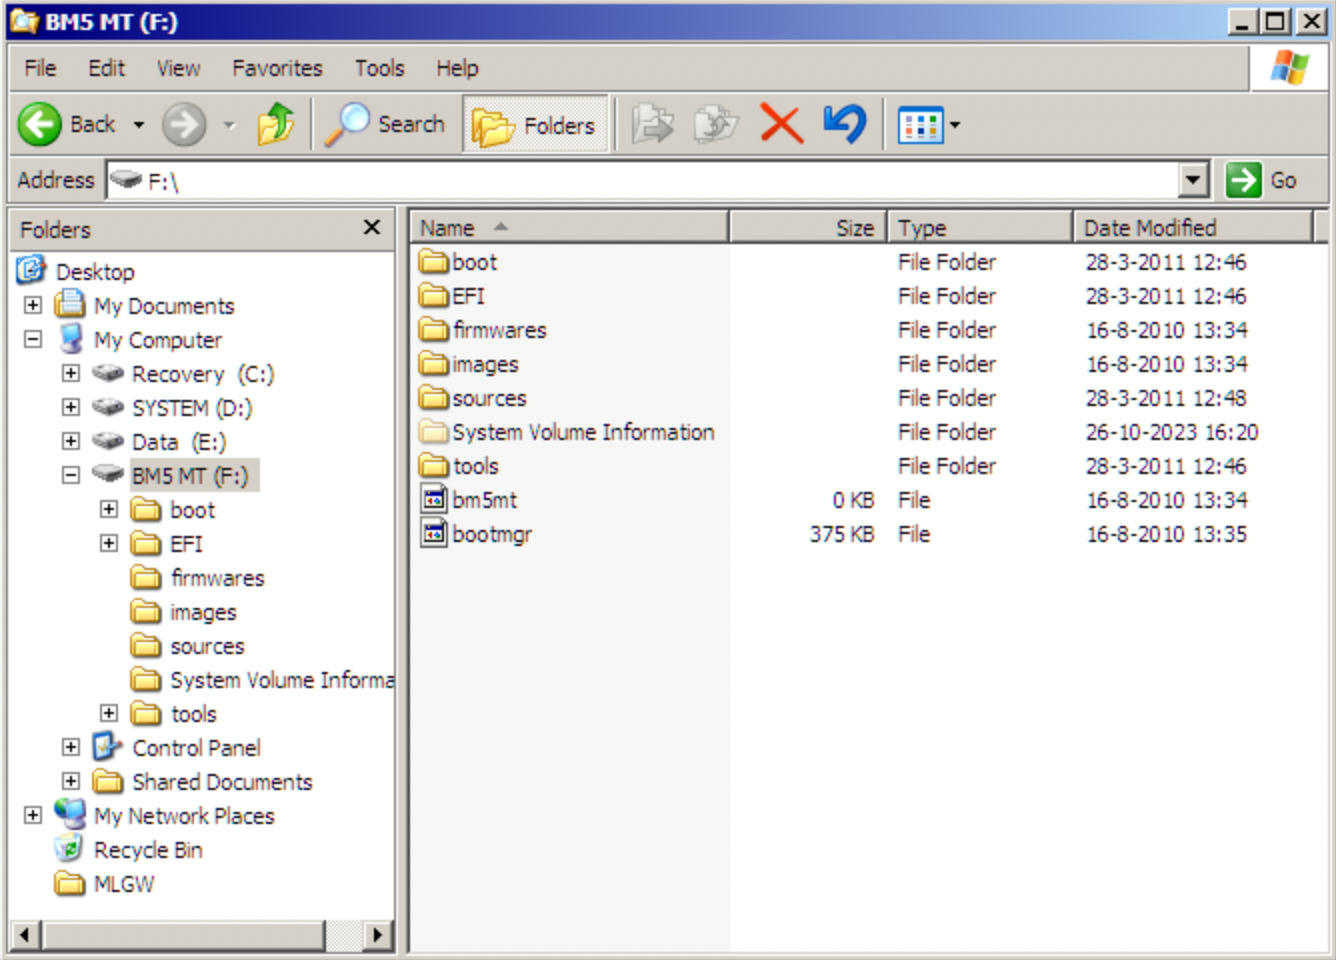Screen dimensions: 1336x960
Task: Select the tools folder in file list
Action: (x=459, y=466)
